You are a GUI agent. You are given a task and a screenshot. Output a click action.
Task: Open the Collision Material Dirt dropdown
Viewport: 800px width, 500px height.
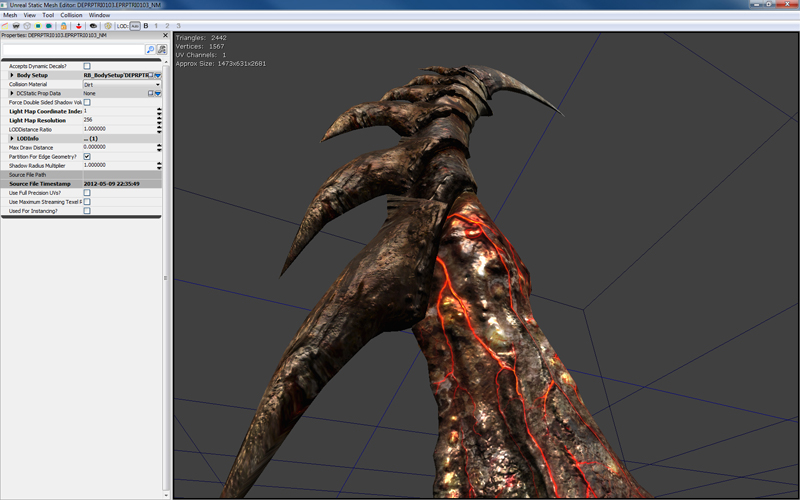tap(122, 84)
